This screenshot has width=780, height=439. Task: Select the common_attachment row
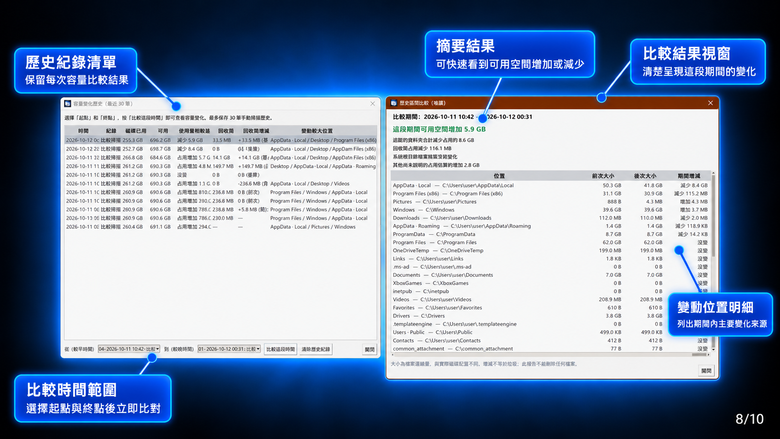[551, 349]
